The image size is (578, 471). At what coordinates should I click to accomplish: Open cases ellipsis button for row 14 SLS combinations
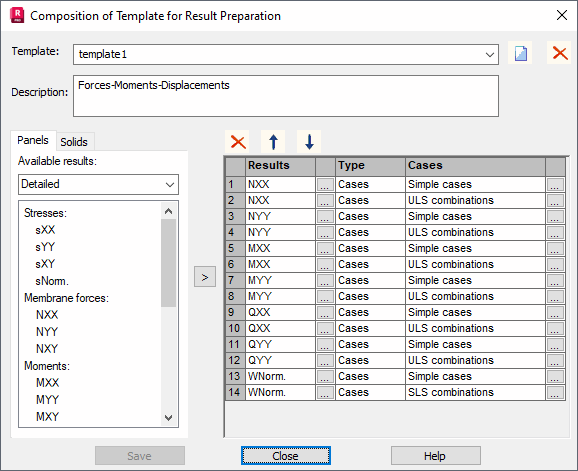555,392
